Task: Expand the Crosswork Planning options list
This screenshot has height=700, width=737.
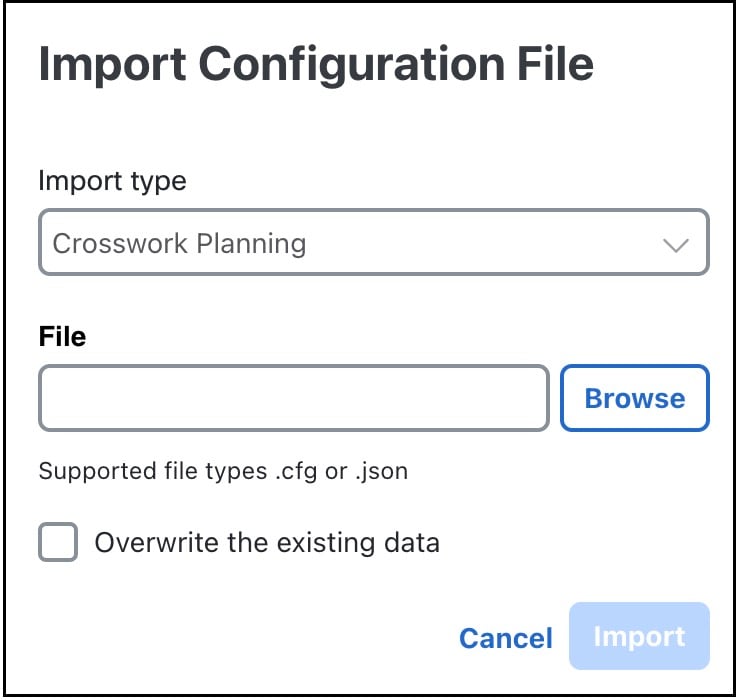Action: [x=374, y=243]
